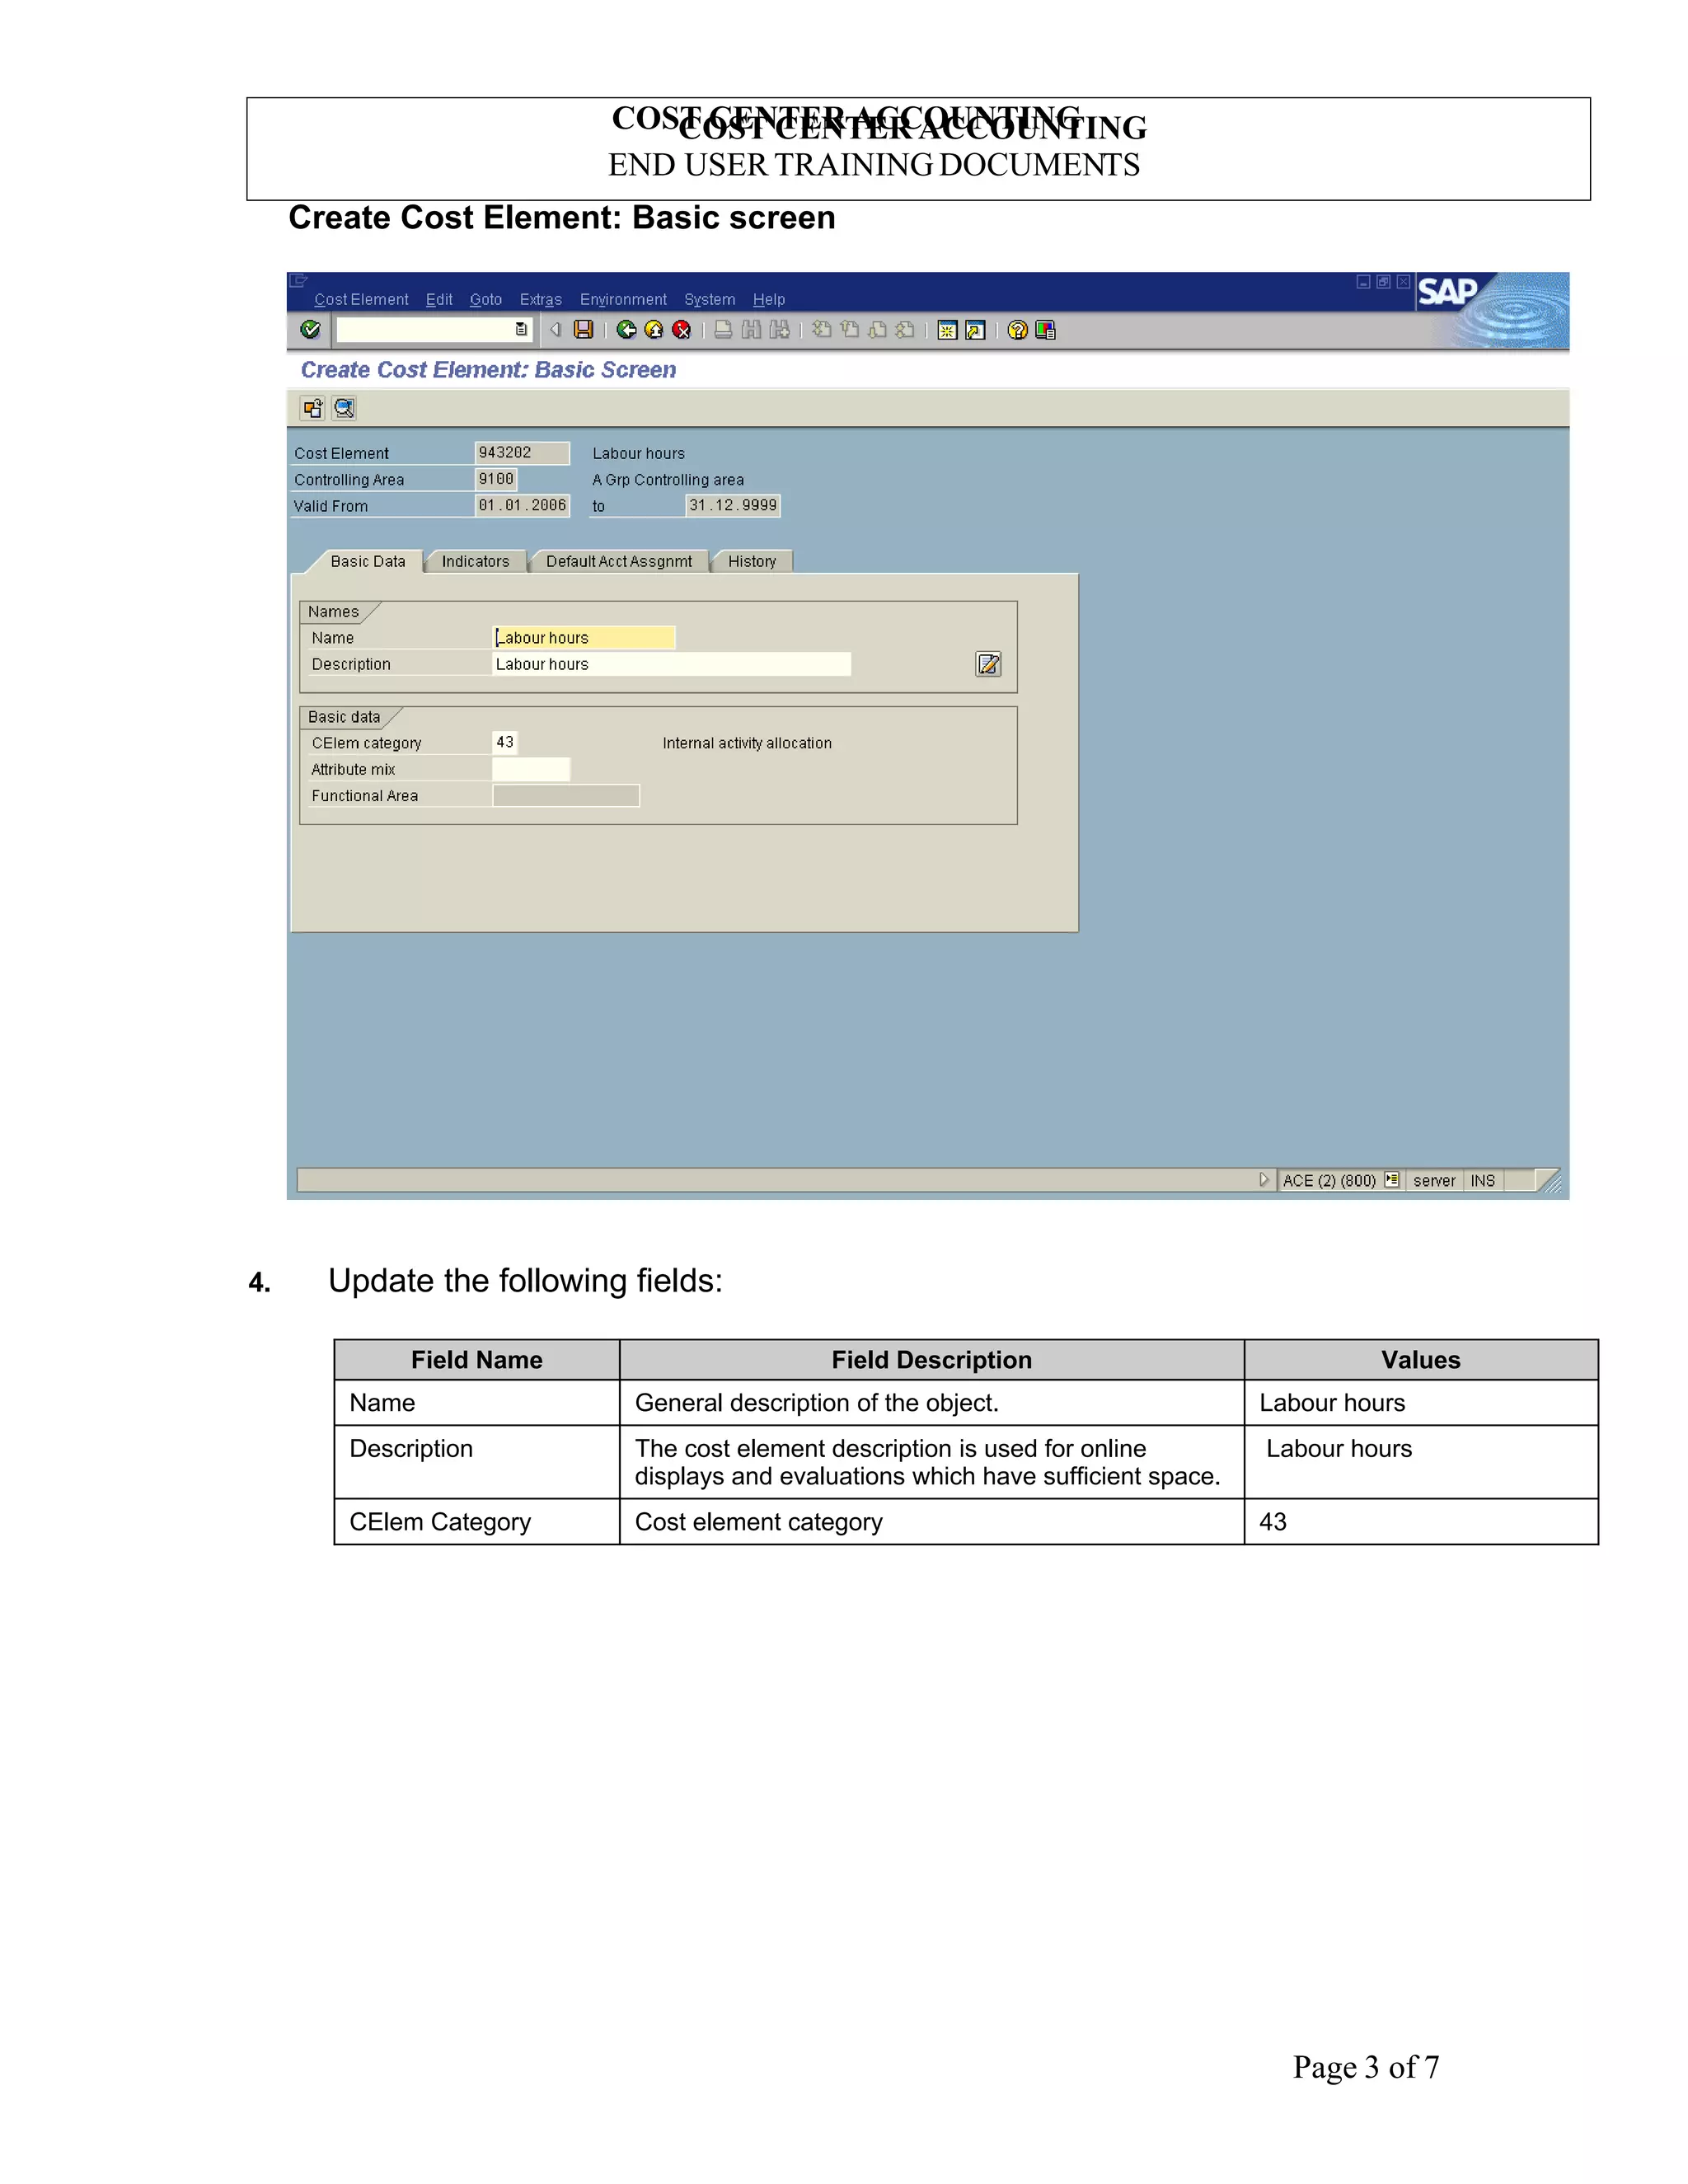Click the Customize Local Layout icon
This screenshot has width=1688, height=2184.
point(1046,330)
